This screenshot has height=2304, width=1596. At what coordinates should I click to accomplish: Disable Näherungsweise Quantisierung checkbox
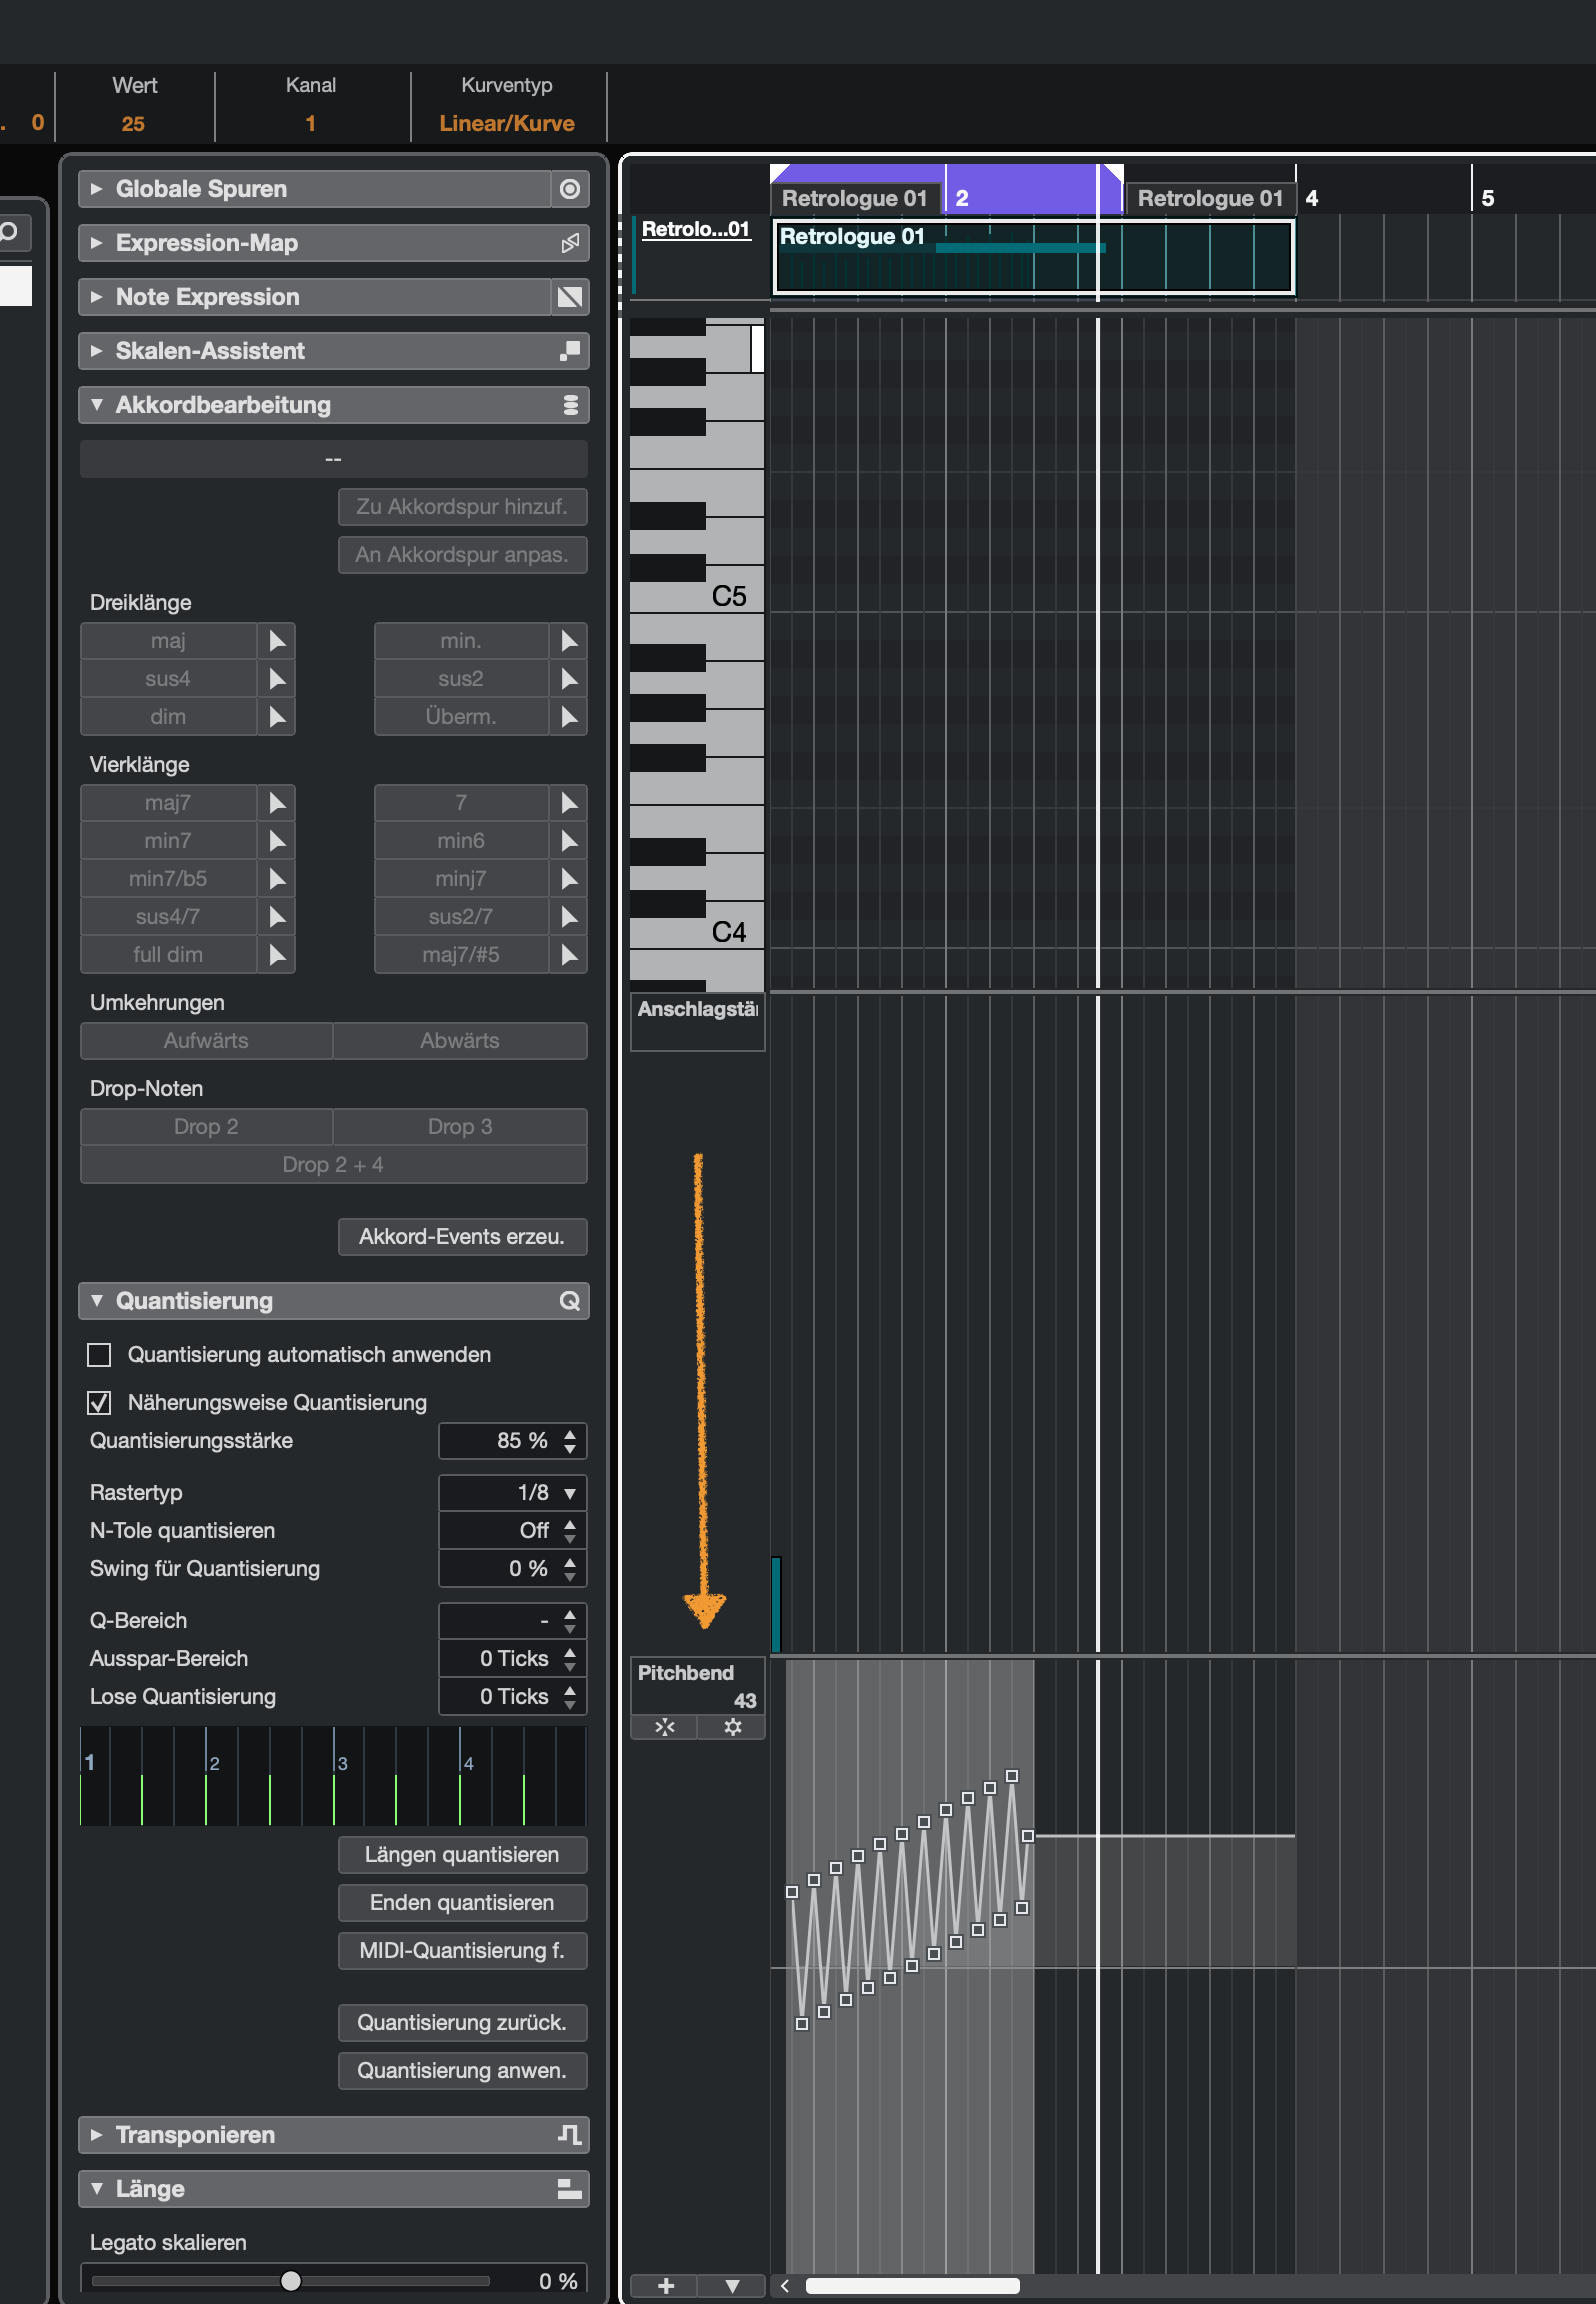[99, 1403]
